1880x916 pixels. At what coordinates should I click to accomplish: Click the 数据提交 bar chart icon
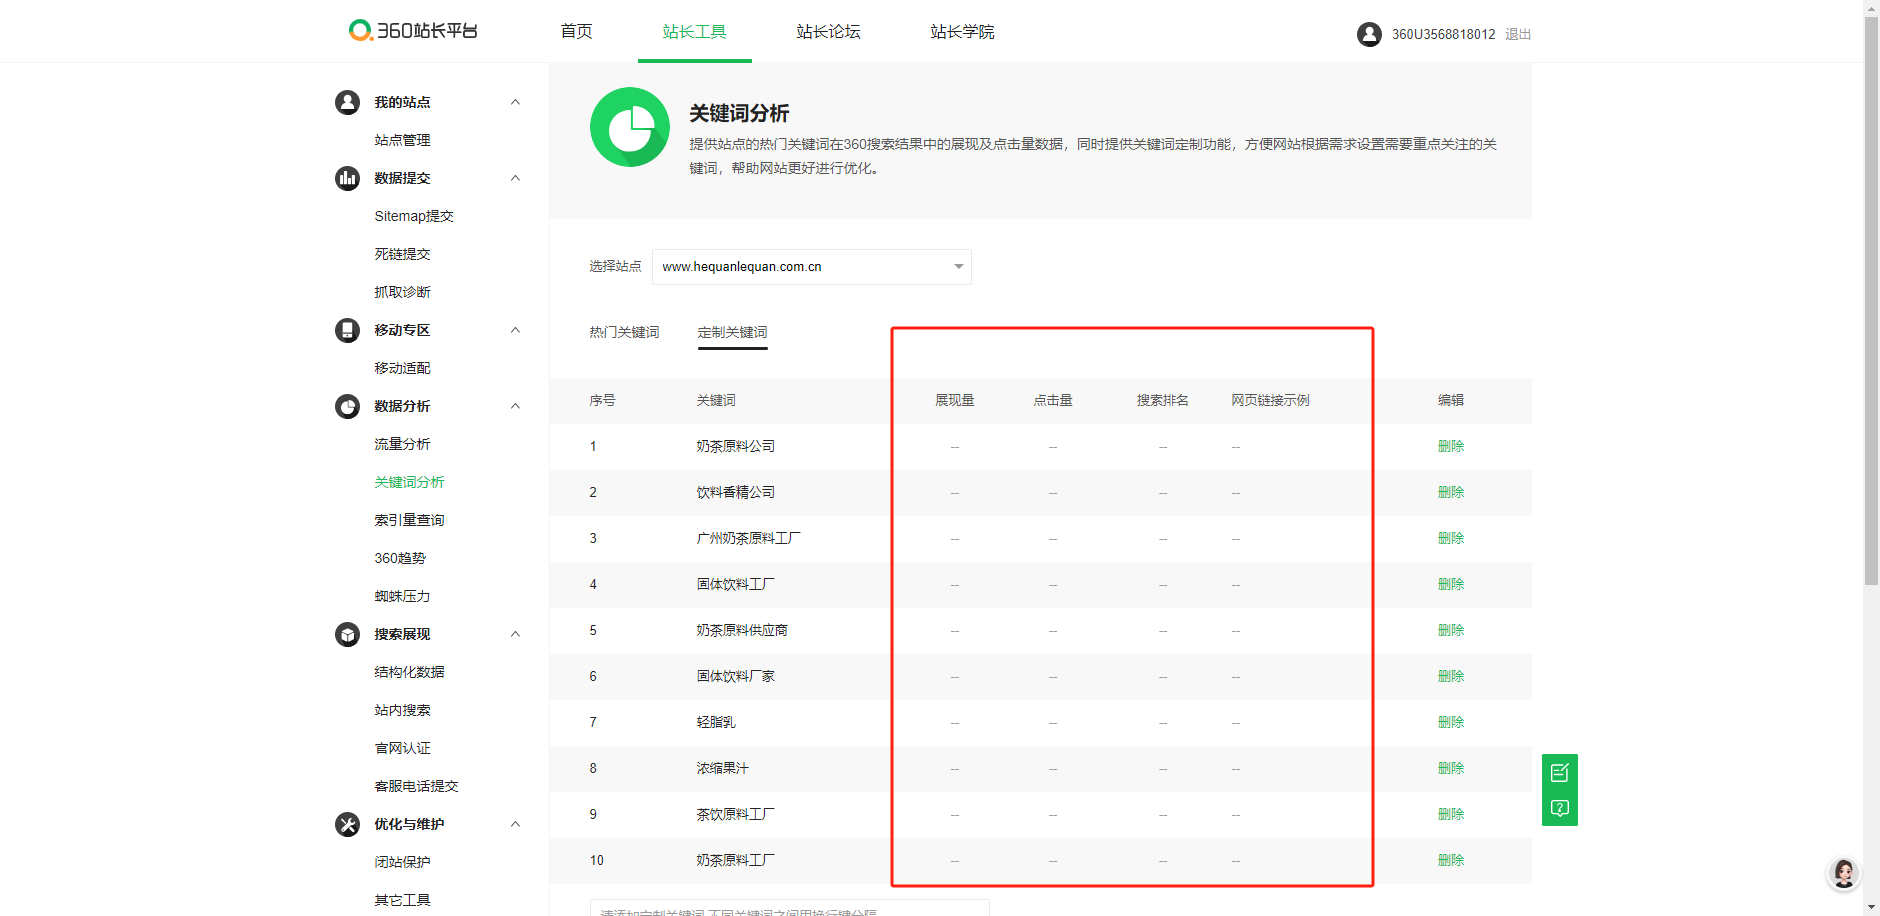pyautogui.click(x=347, y=178)
